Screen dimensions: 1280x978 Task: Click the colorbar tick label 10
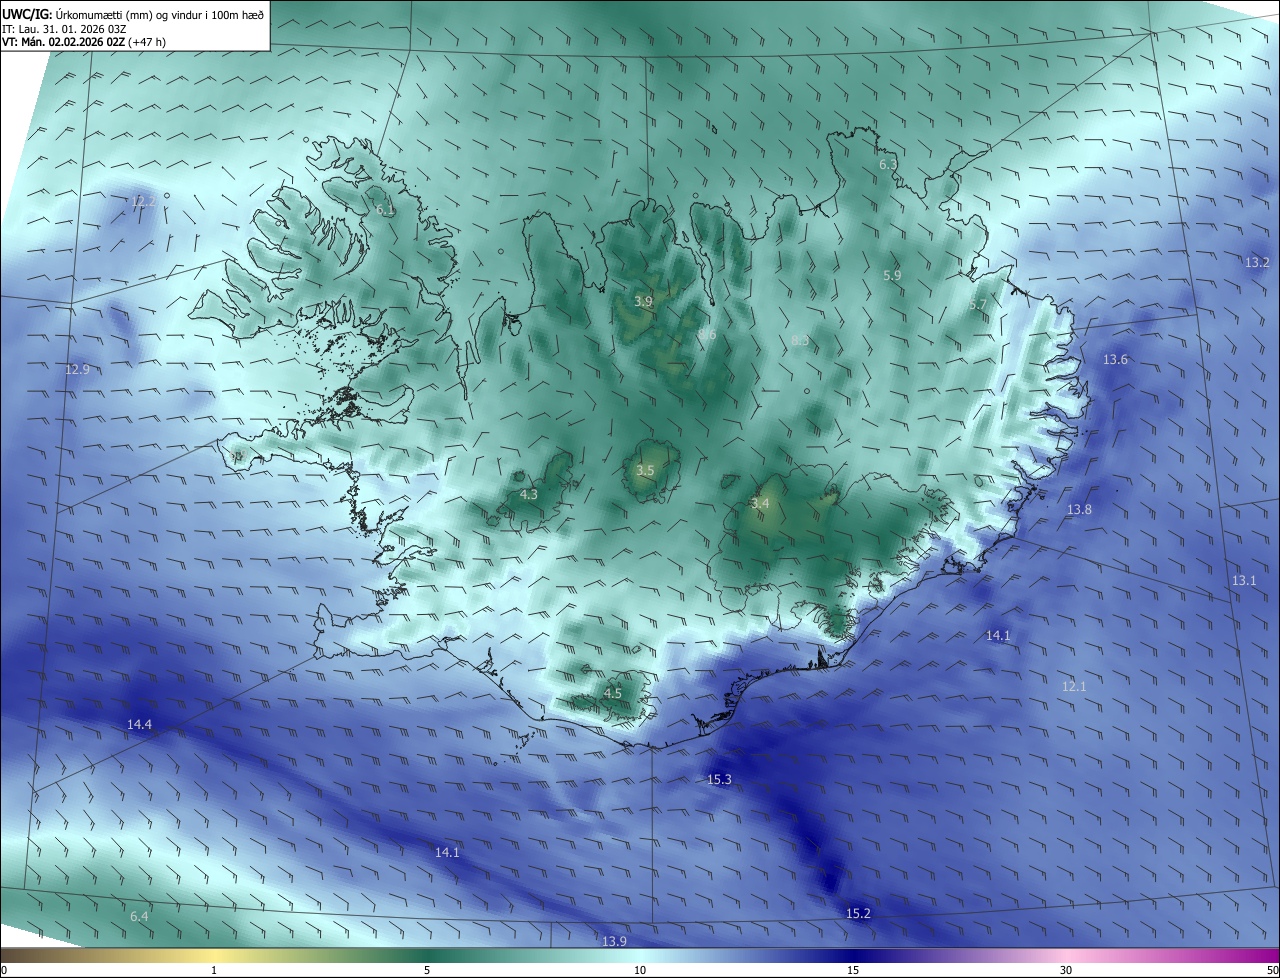[640, 971]
